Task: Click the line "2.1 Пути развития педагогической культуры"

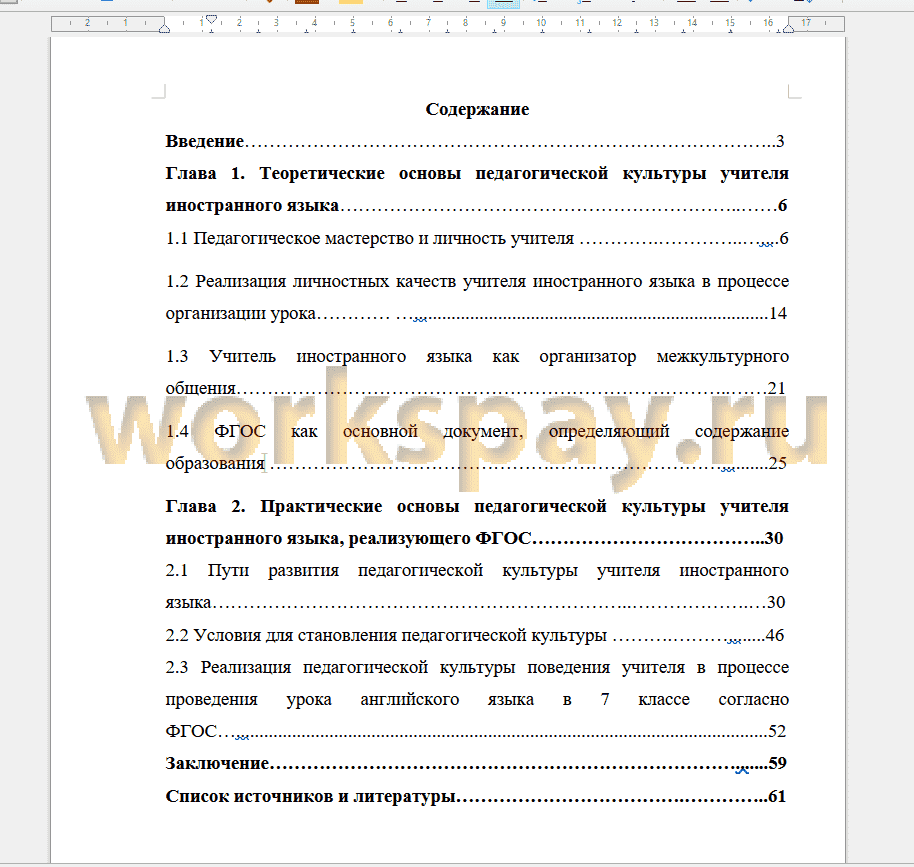Action: coord(477,570)
